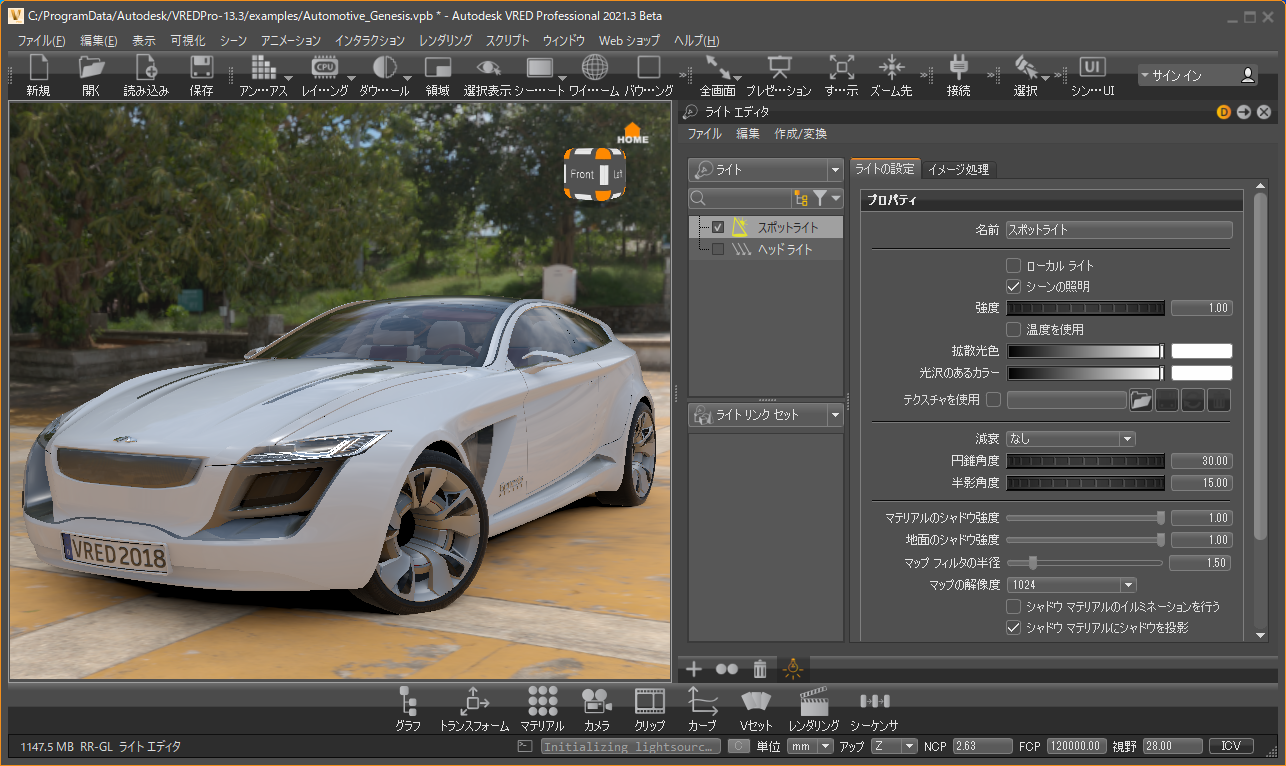Click the plus icon to add light
The image size is (1286, 766).
click(x=694, y=669)
